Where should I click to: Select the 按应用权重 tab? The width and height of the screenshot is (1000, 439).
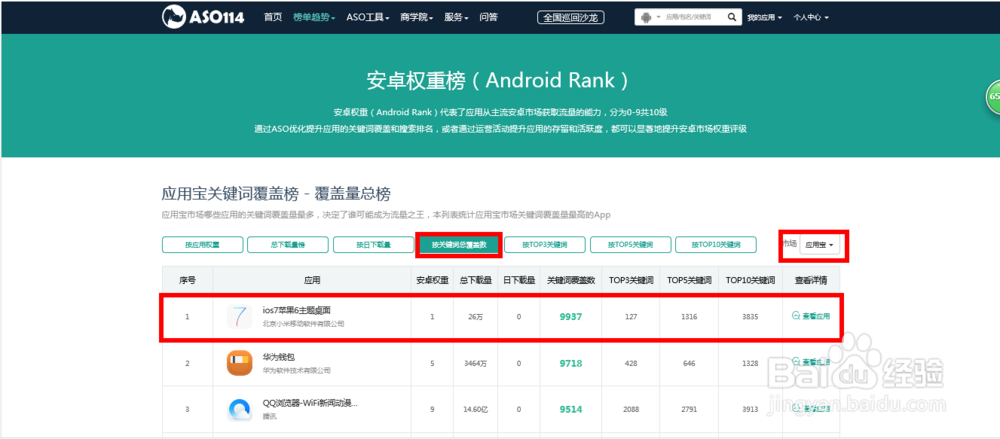click(202, 244)
